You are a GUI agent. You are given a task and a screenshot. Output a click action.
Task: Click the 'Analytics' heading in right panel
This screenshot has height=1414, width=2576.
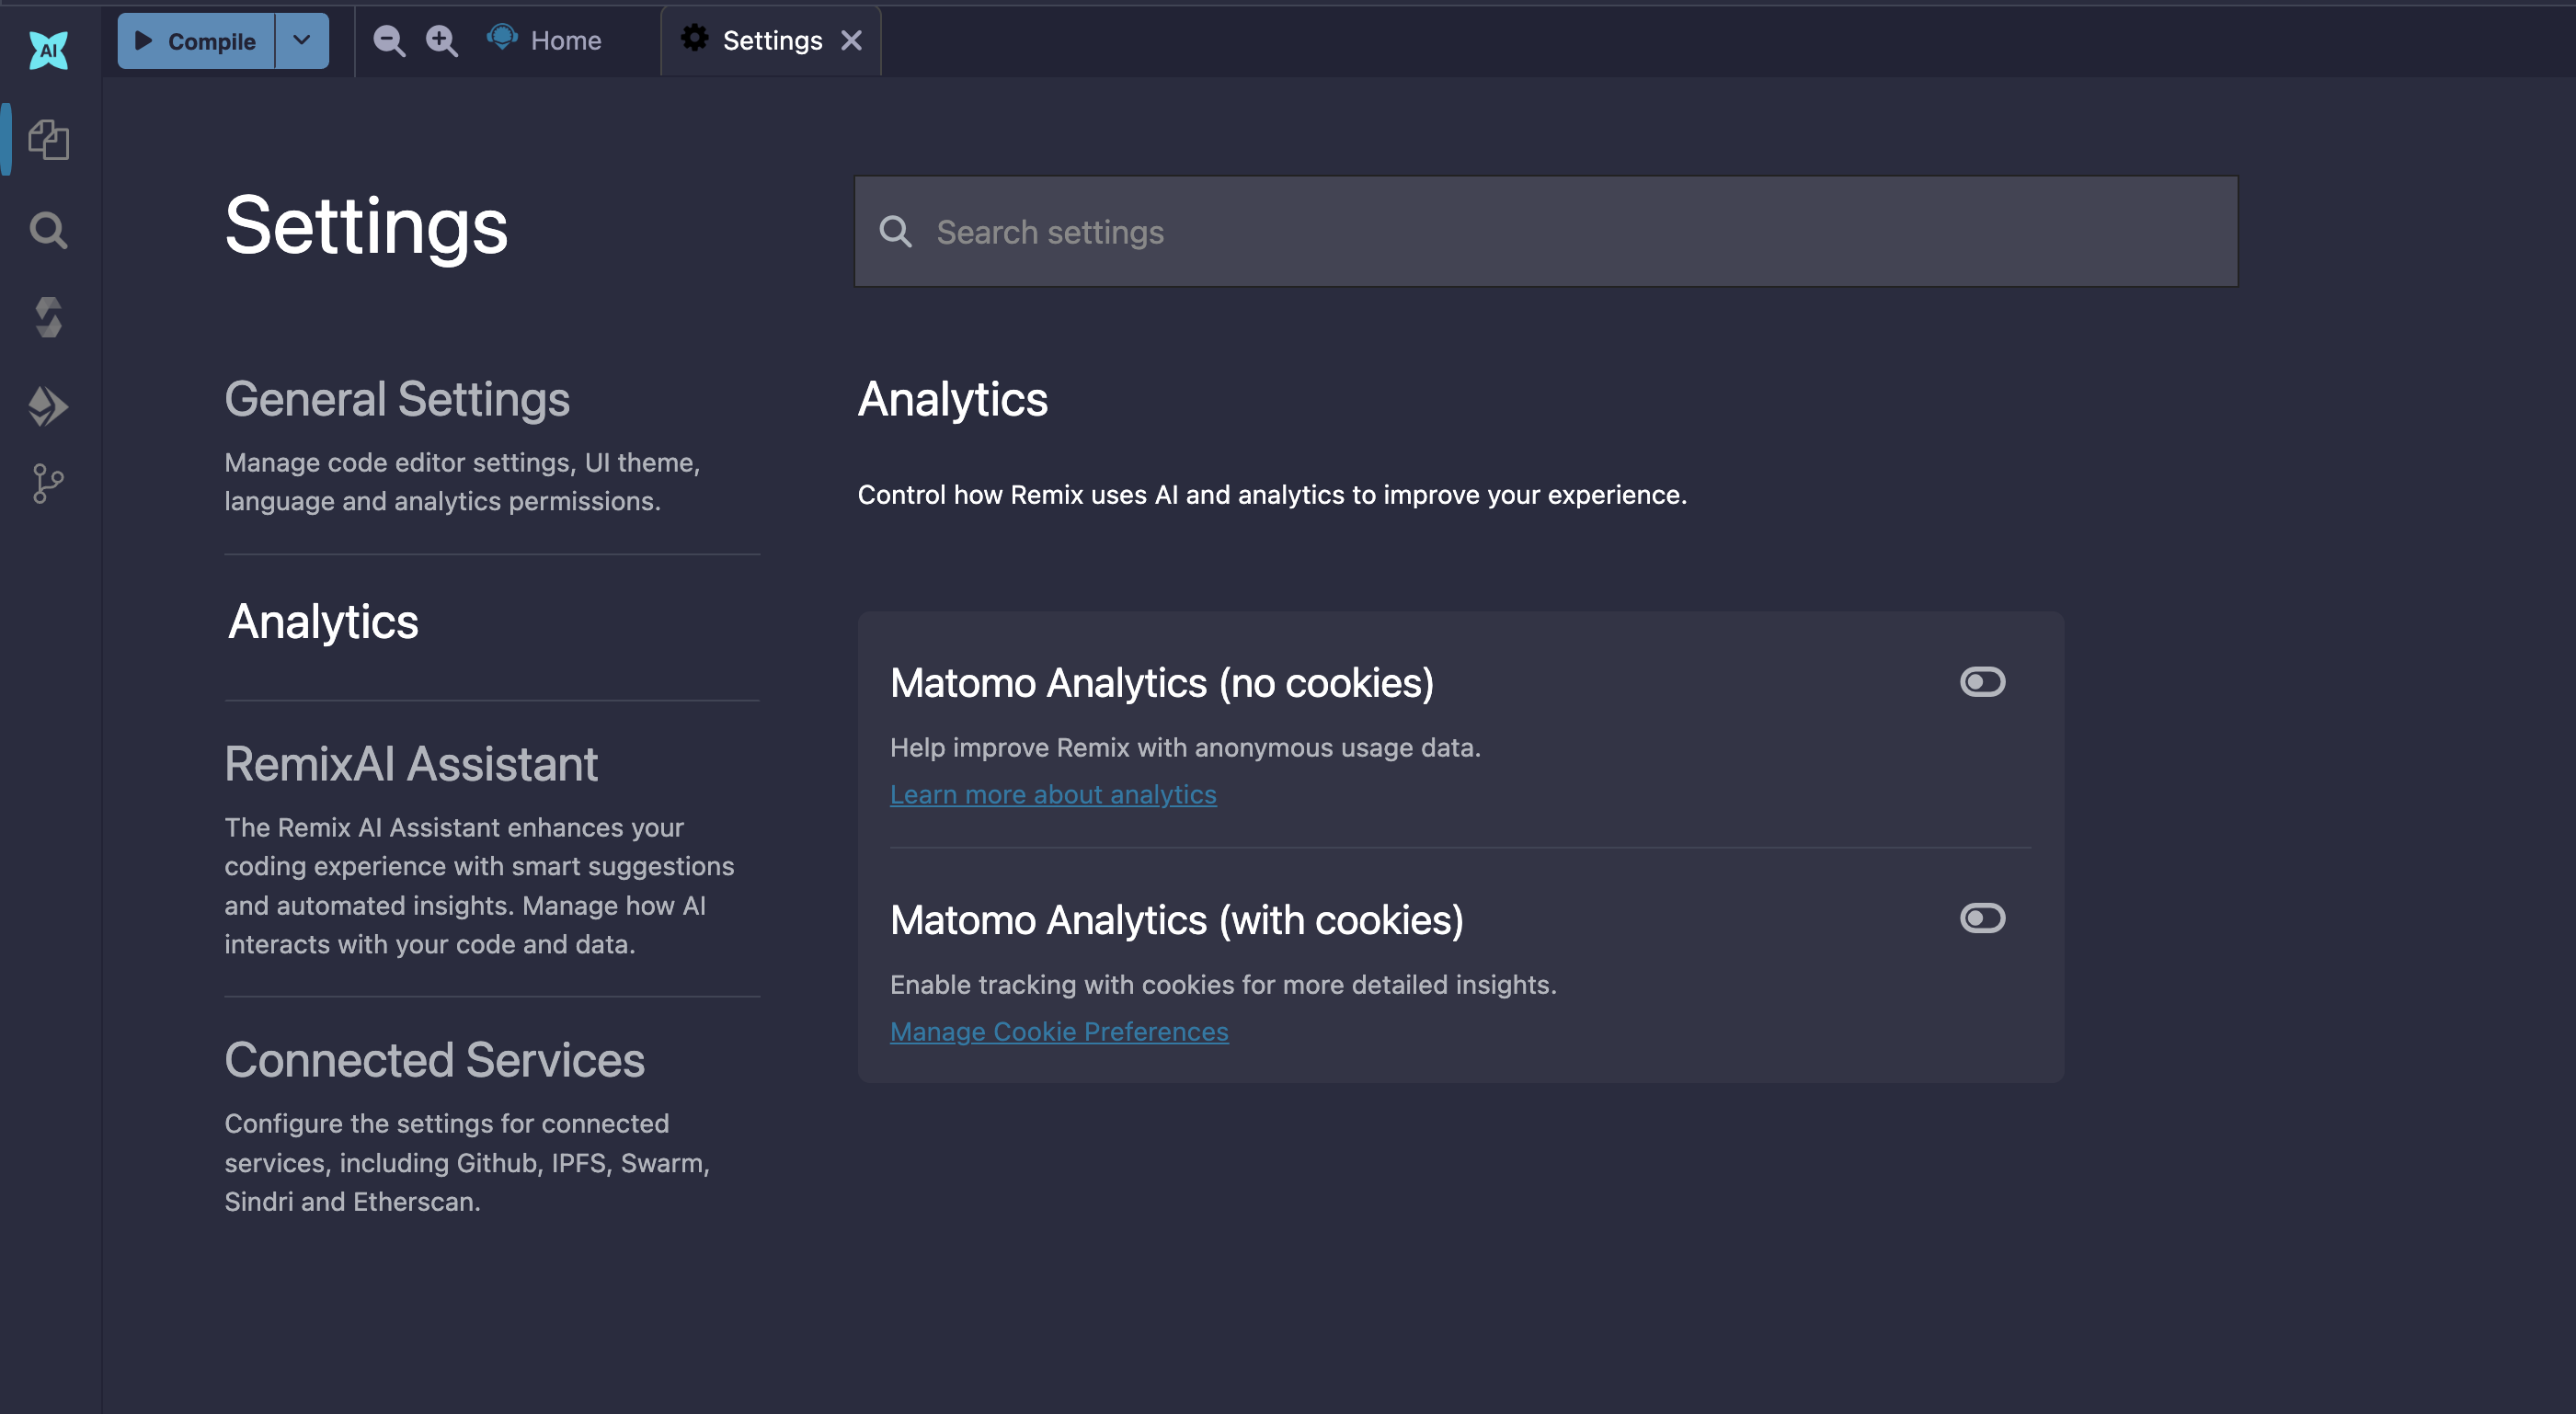tap(952, 399)
